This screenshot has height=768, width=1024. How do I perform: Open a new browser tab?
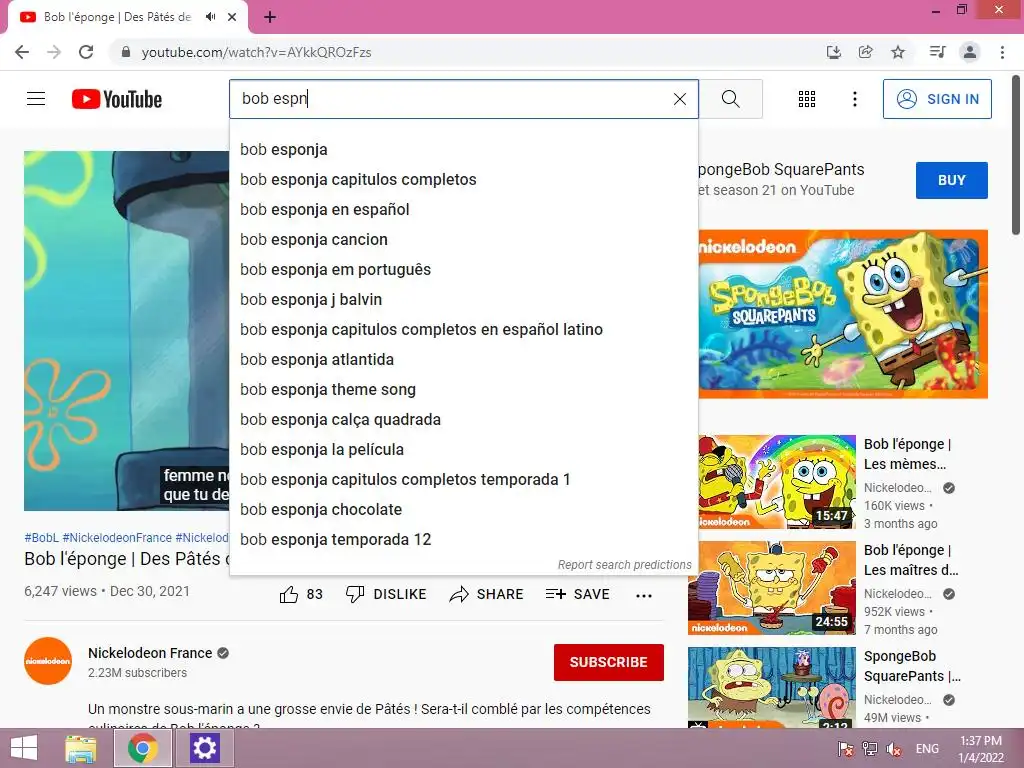point(270,17)
